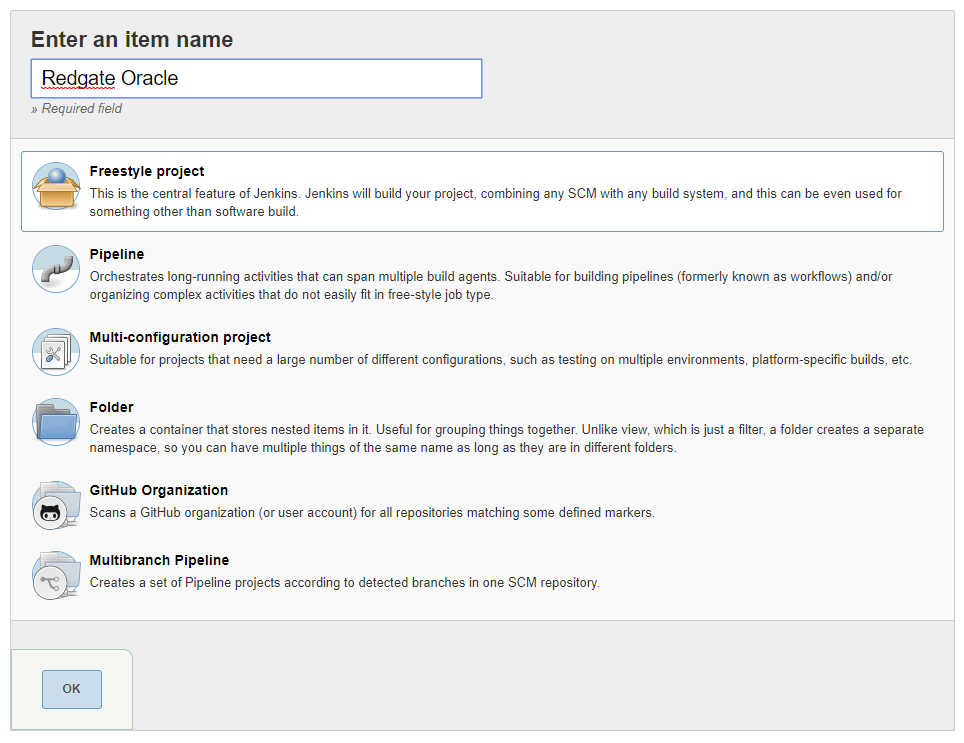Click the Pipeline pipe icon
Screen dimensions: 964x743
[56, 268]
